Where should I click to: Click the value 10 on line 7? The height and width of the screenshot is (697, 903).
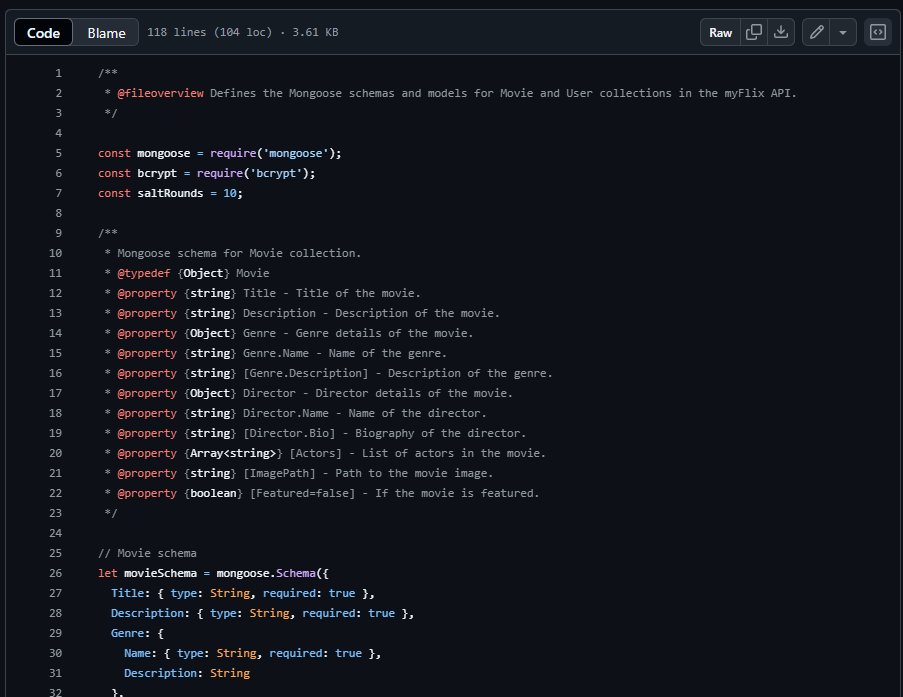pos(230,193)
